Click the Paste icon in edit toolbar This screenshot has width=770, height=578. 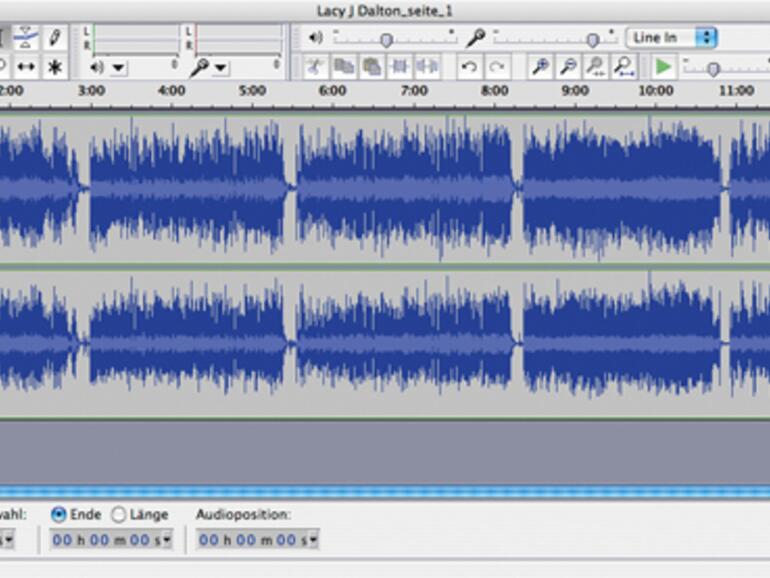pos(371,67)
